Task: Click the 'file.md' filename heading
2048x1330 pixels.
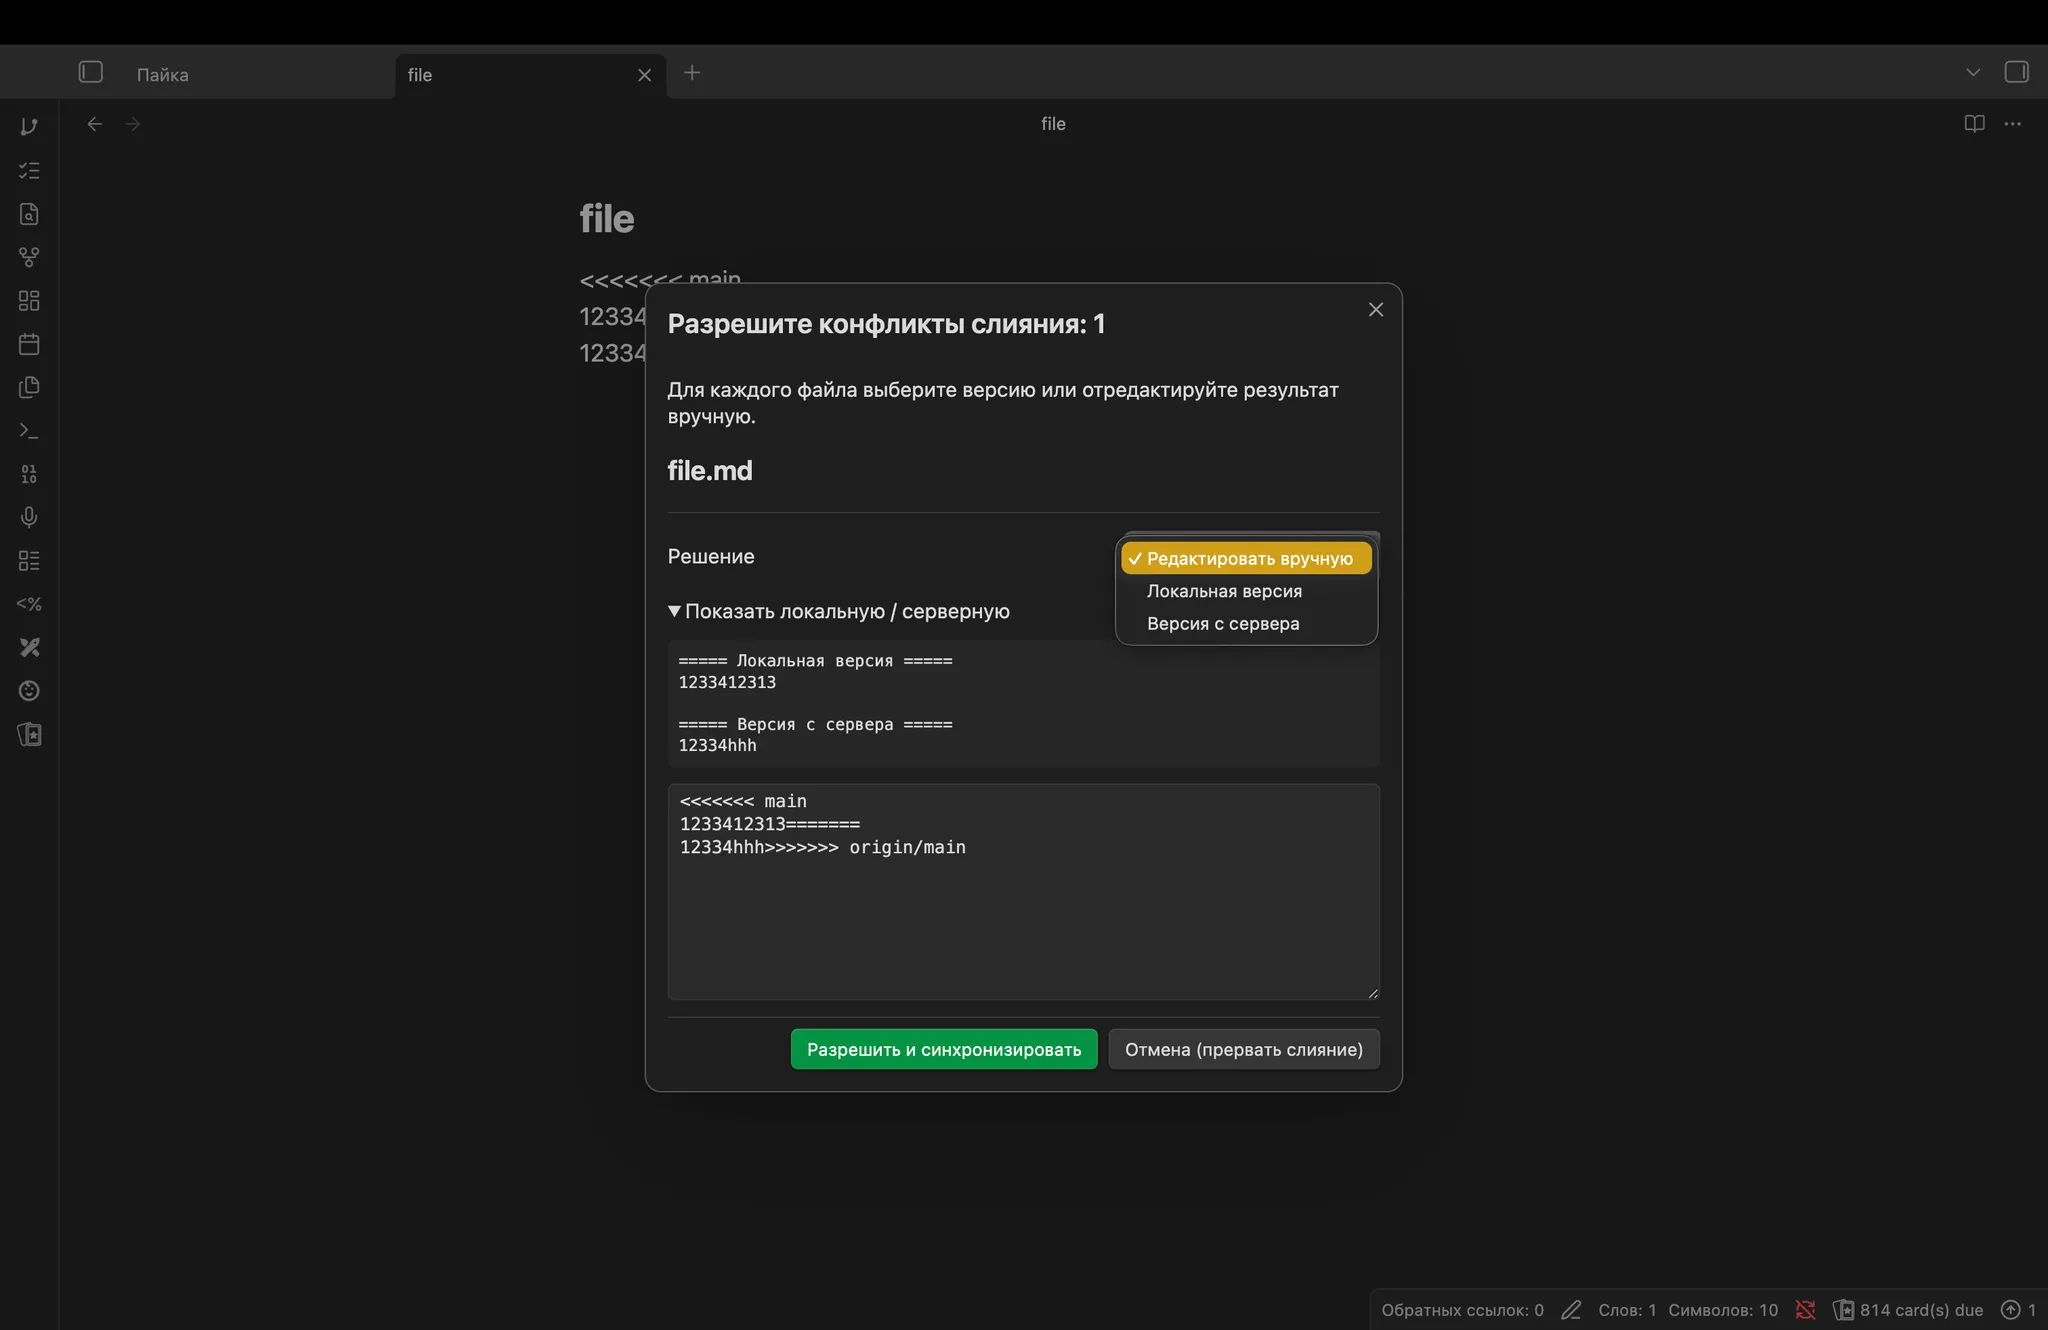Action: pyautogui.click(x=710, y=470)
